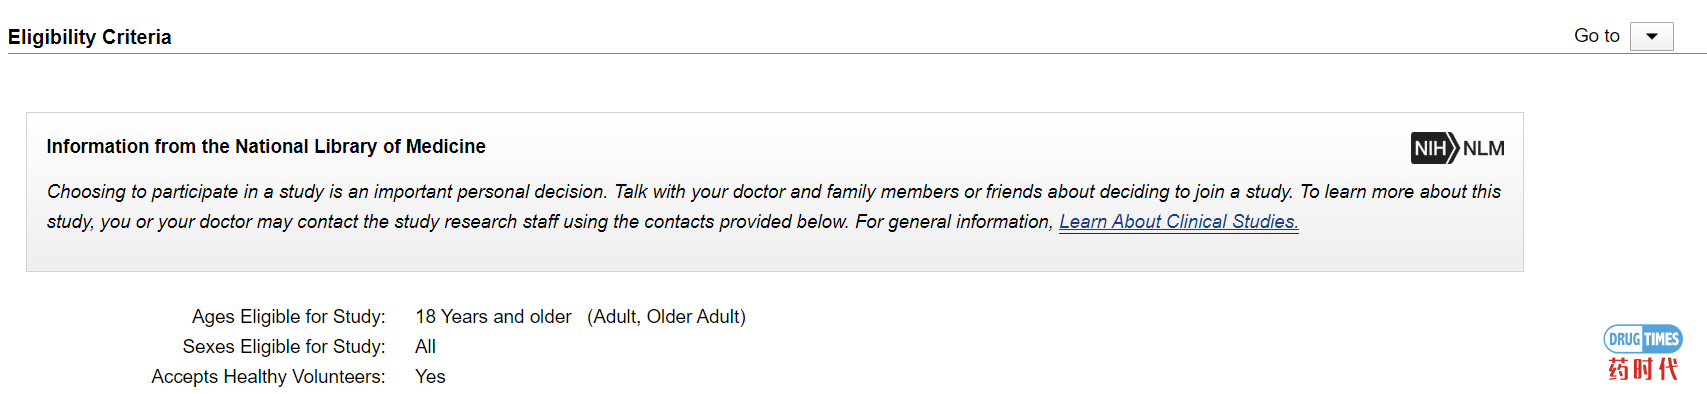The image size is (1707, 394).
Task: Click the To learn more about this phrase
Action: [1400, 192]
